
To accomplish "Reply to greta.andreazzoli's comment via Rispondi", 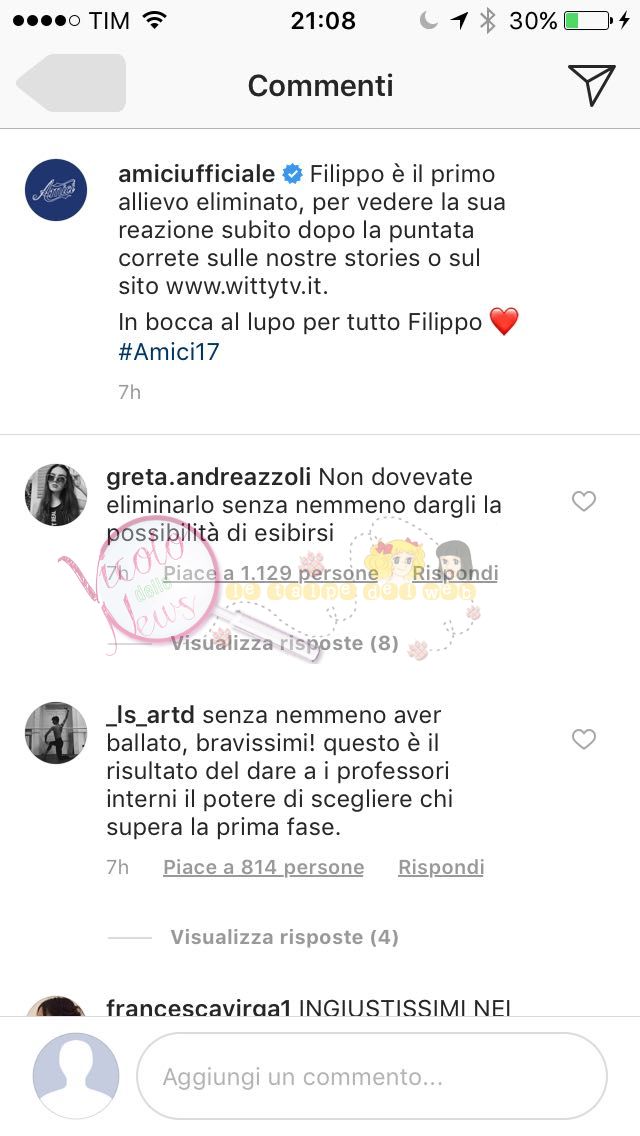I will pos(455,573).
